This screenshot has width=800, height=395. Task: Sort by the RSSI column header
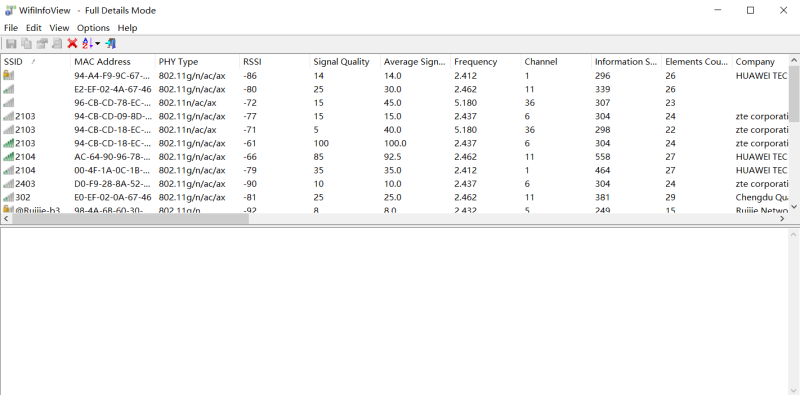point(274,62)
